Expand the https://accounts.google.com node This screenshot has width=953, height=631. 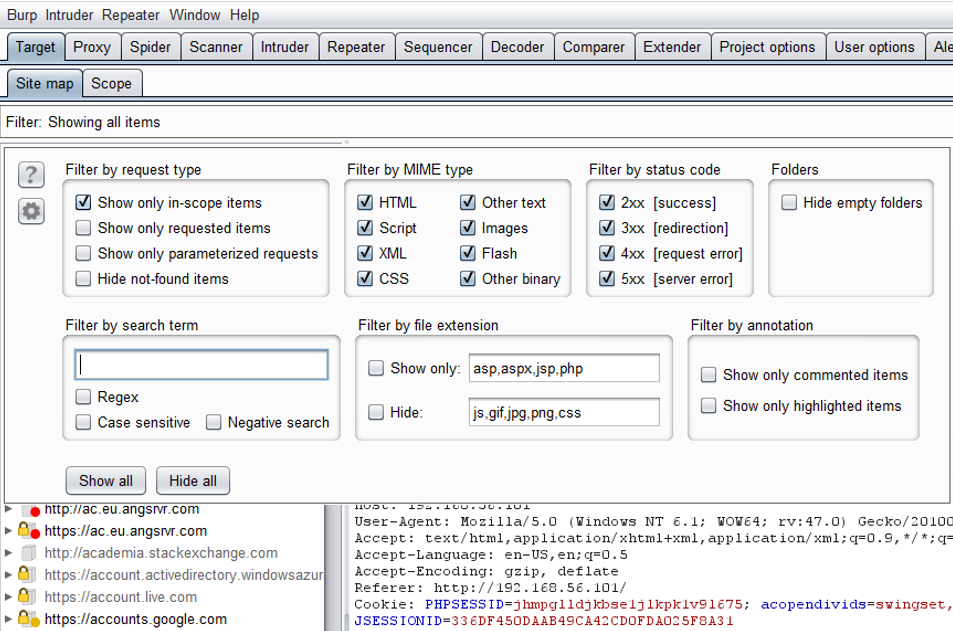(9, 619)
